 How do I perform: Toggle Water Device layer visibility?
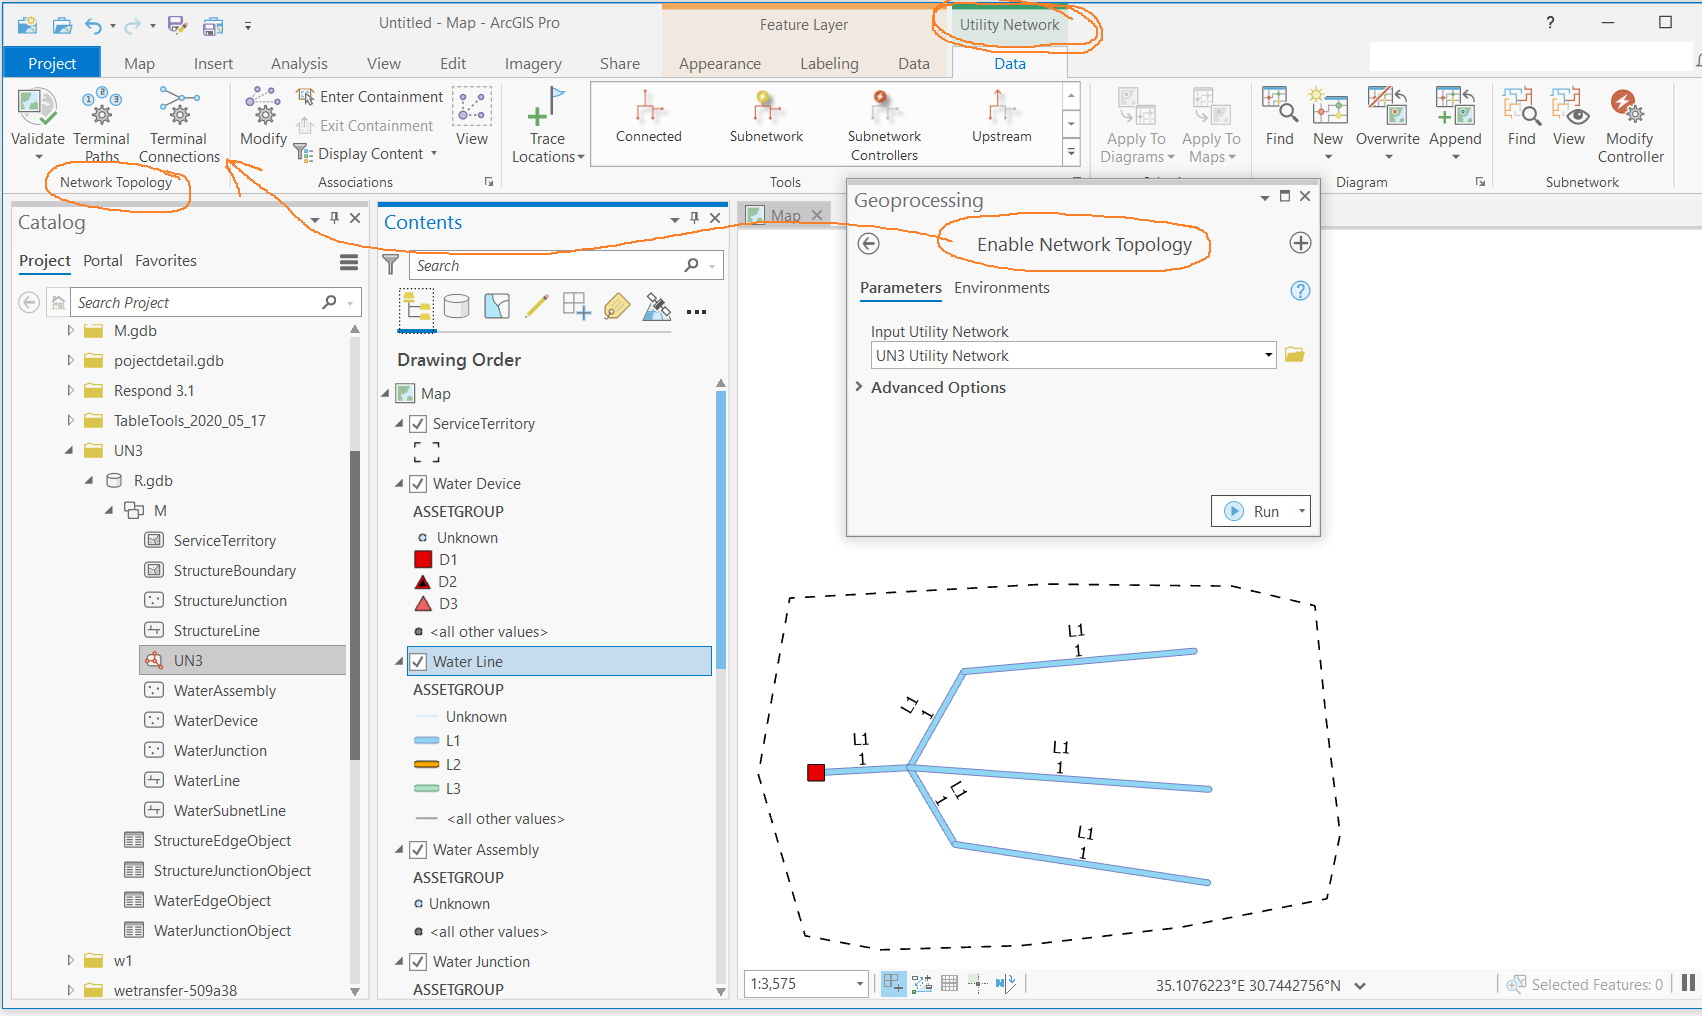pyautogui.click(x=418, y=484)
